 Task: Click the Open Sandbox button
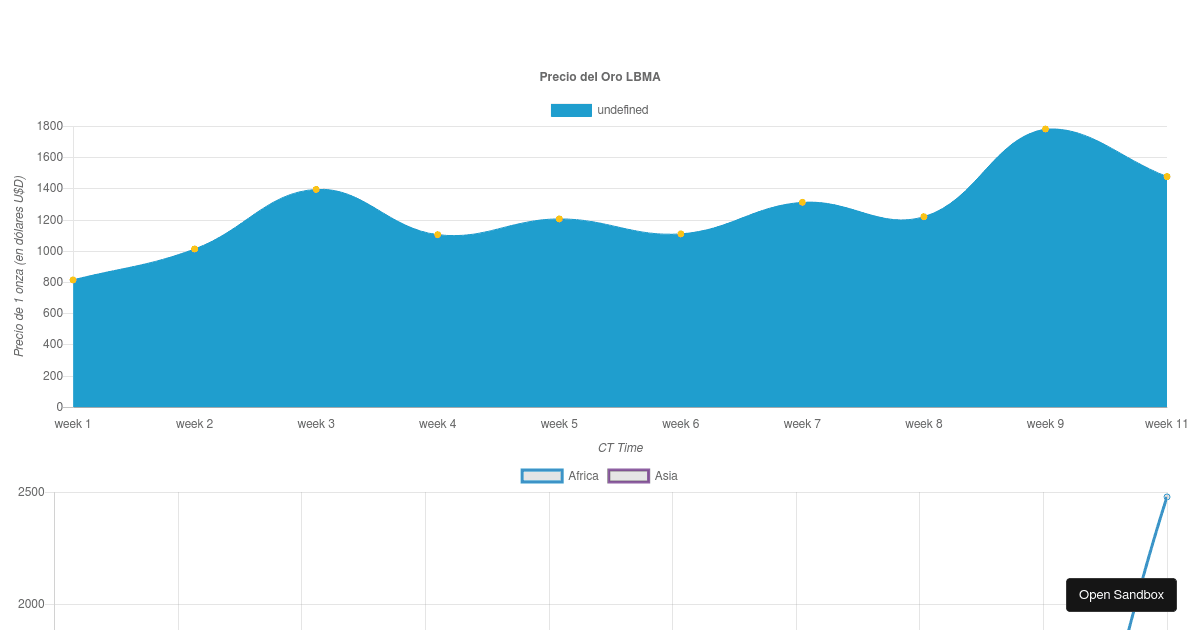pos(1120,594)
